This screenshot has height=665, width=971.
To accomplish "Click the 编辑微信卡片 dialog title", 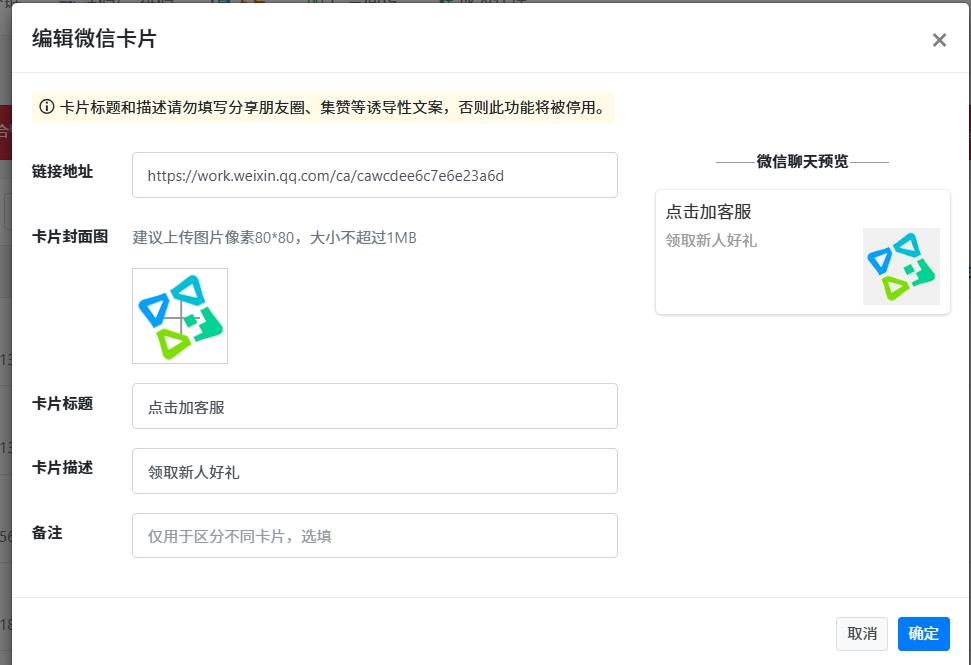I will pyautogui.click(x=94, y=39).
